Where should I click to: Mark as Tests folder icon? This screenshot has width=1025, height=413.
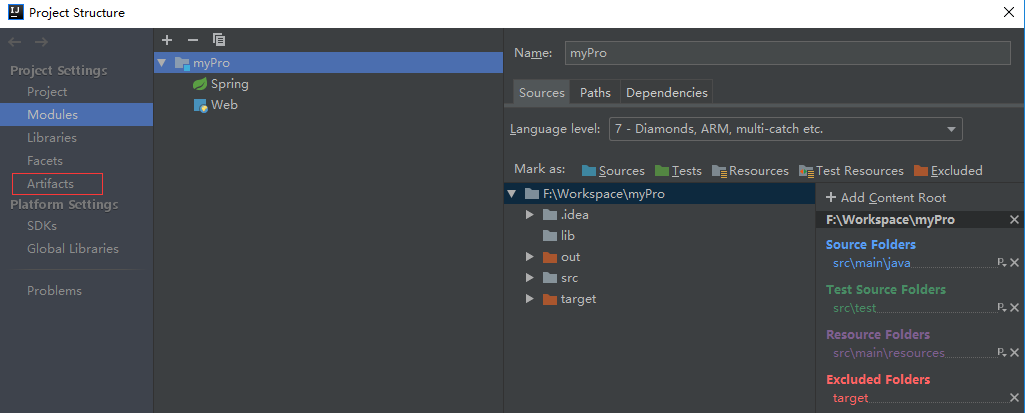[x=662, y=171]
